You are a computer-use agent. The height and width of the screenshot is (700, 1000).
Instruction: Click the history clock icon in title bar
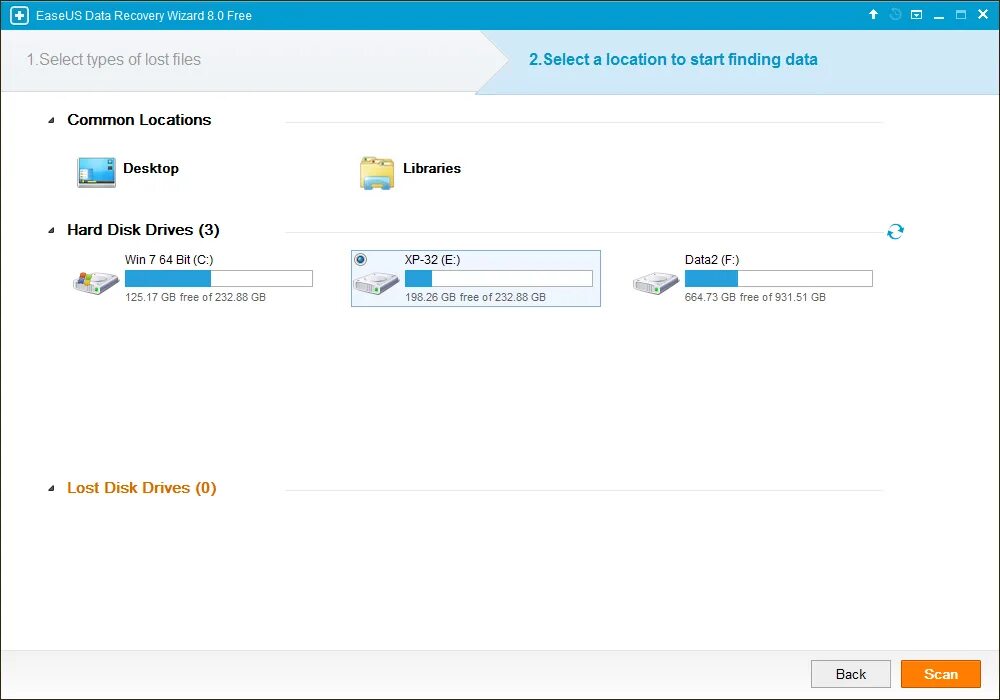pyautogui.click(x=895, y=14)
